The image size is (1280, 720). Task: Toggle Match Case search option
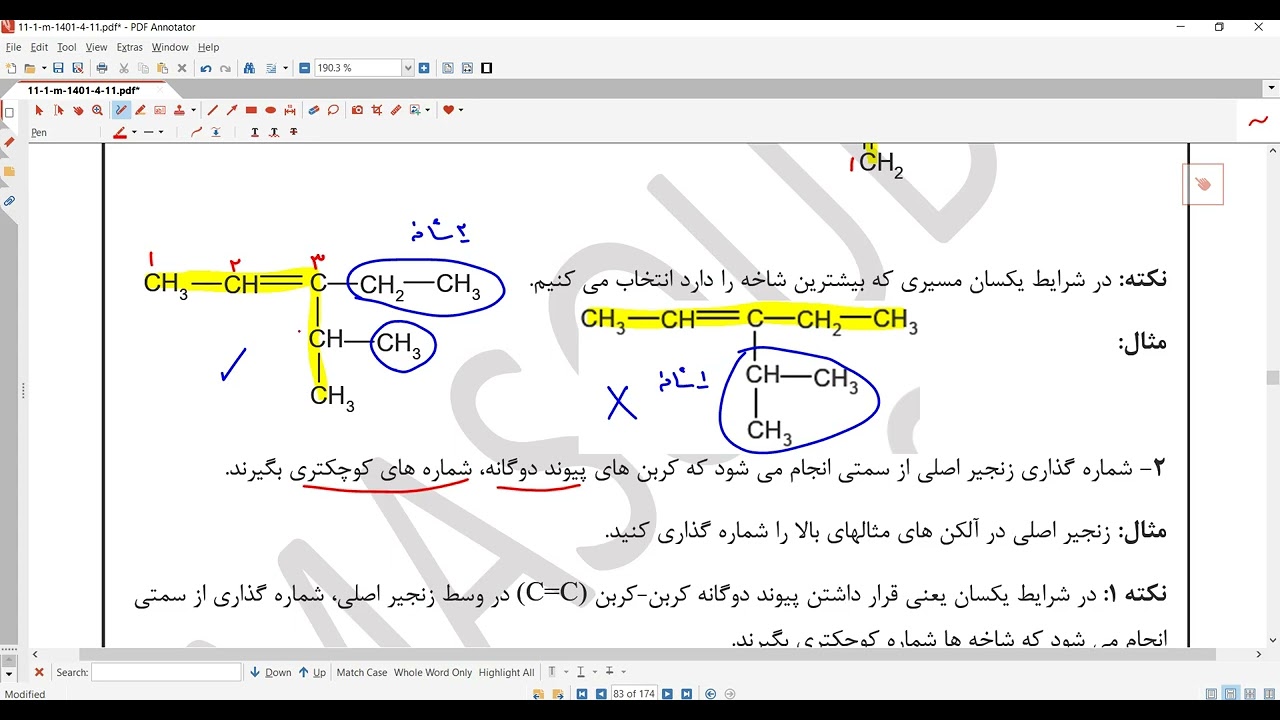pyautogui.click(x=362, y=672)
